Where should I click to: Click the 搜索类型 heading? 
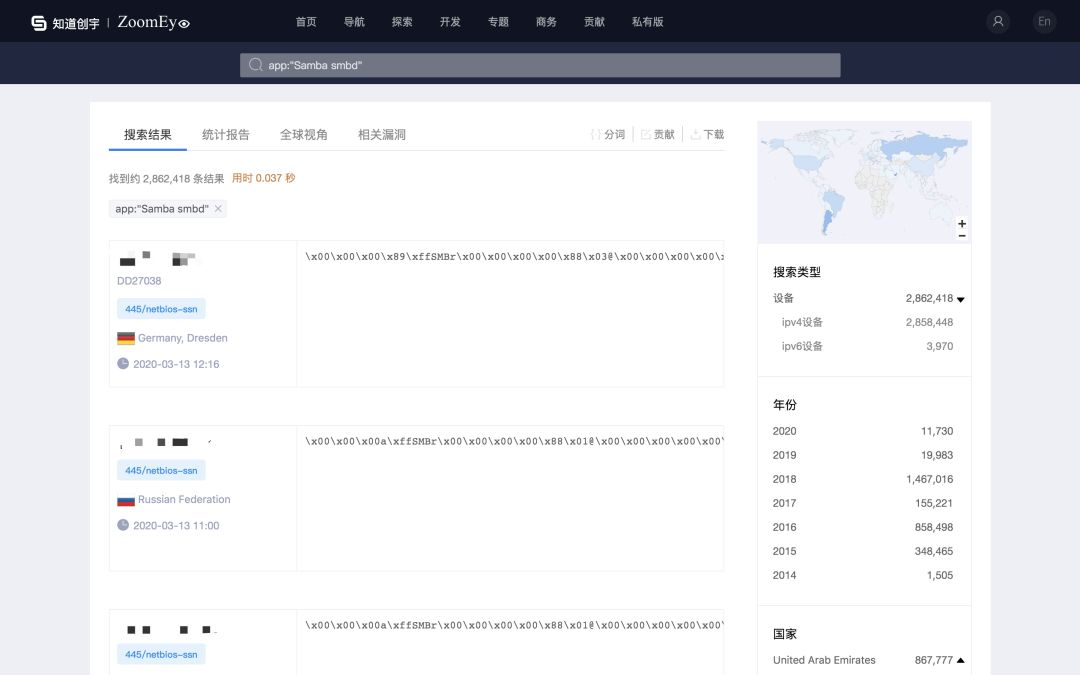[797, 272]
